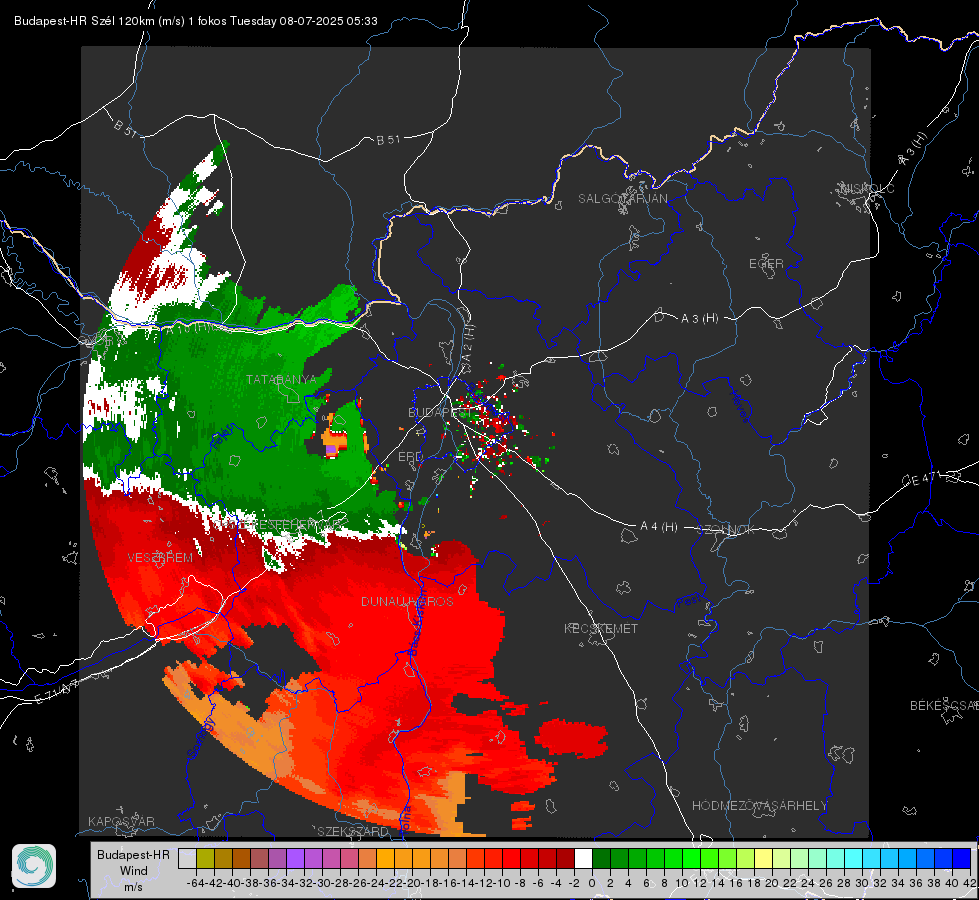The width and height of the screenshot is (979, 900).
Task: Pick the darkest green swatch between 0 and 2
Action: [601, 858]
